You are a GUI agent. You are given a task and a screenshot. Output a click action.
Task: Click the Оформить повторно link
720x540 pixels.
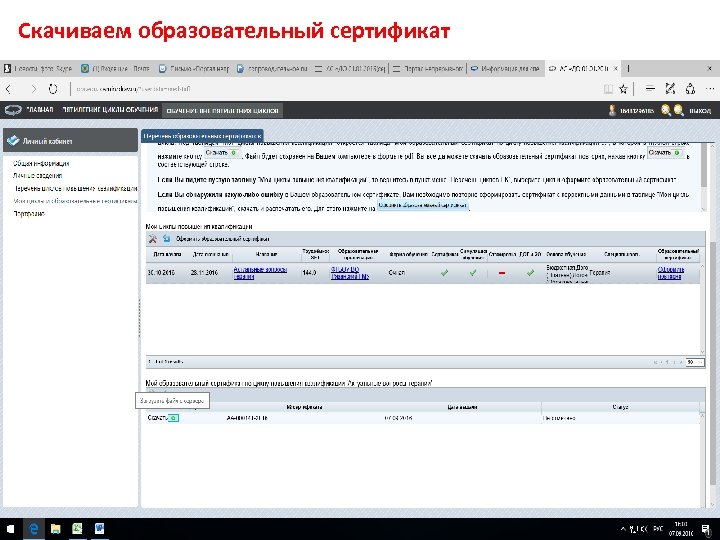point(671,273)
